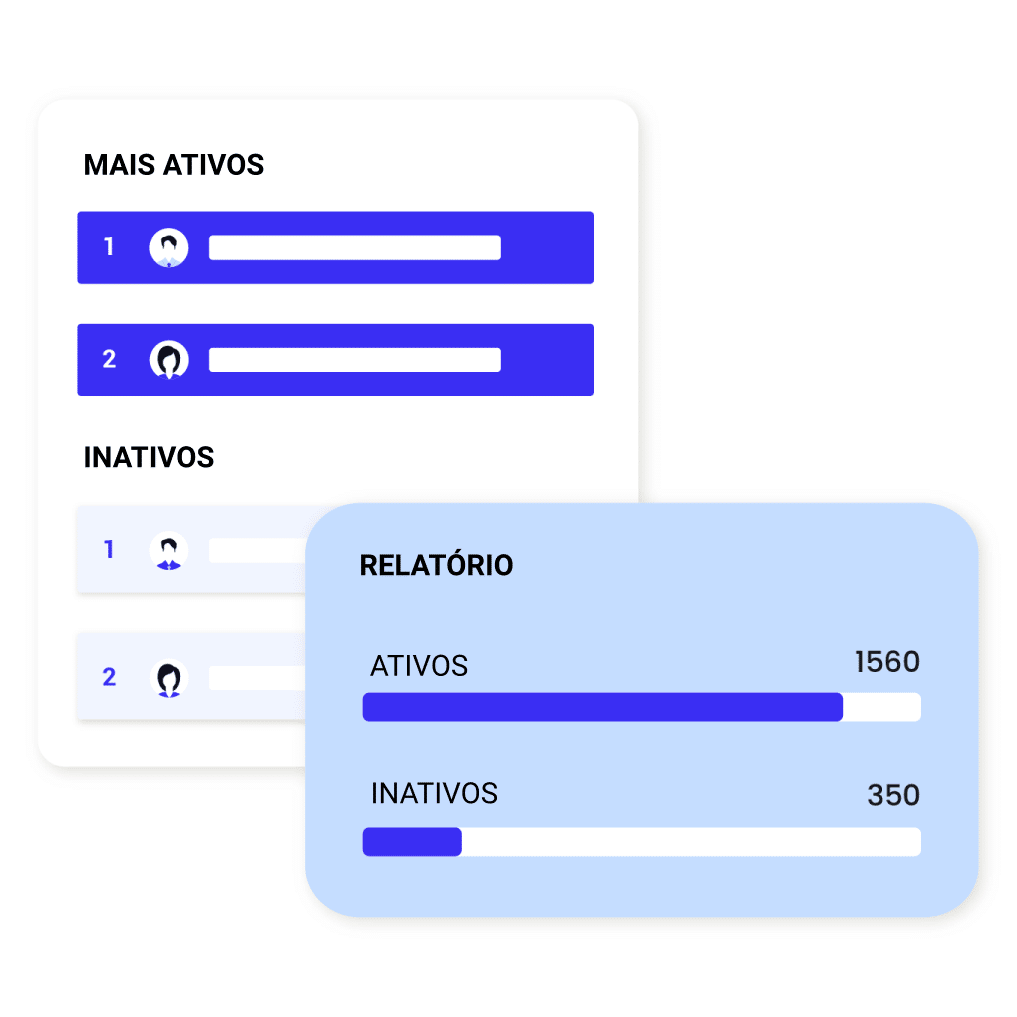This screenshot has height=1017, width=1017.
Task: Select the first blue Mais Ativos row
Action: [335, 248]
